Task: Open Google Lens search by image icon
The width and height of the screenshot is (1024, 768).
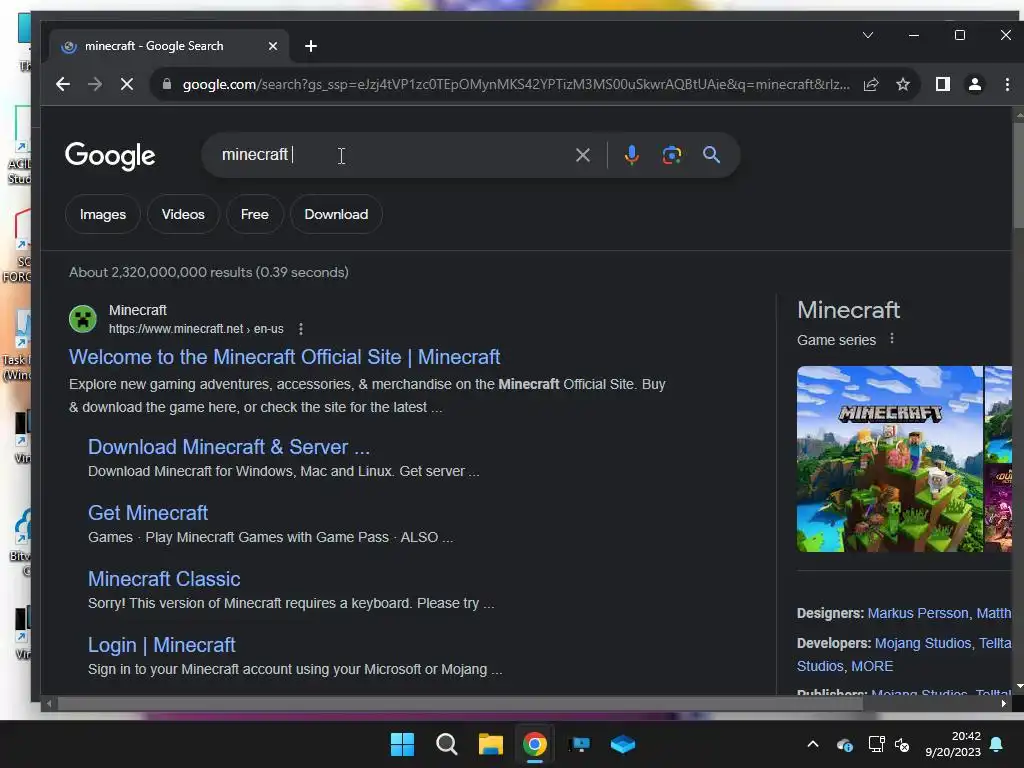Action: click(x=671, y=155)
